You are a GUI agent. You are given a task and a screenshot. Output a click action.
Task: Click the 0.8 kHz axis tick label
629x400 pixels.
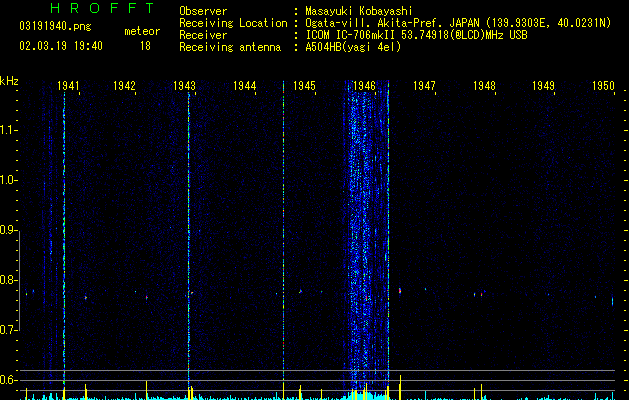coord(8,280)
